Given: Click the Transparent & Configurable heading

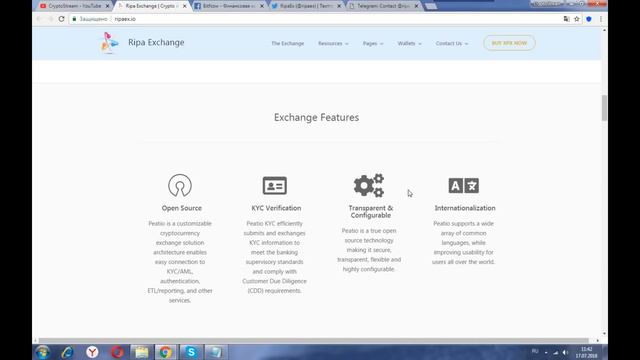Looking at the screenshot, I should 371,211.
